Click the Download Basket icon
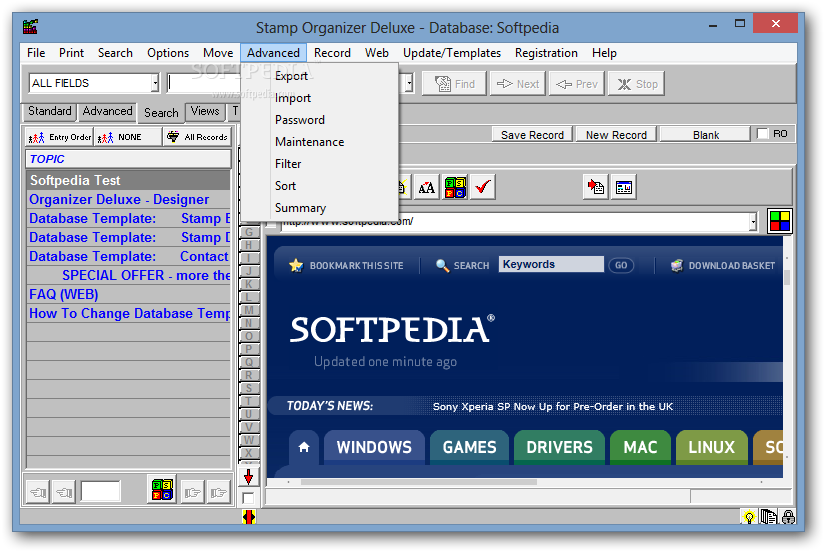The height and width of the screenshot is (552, 825). point(677,265)
